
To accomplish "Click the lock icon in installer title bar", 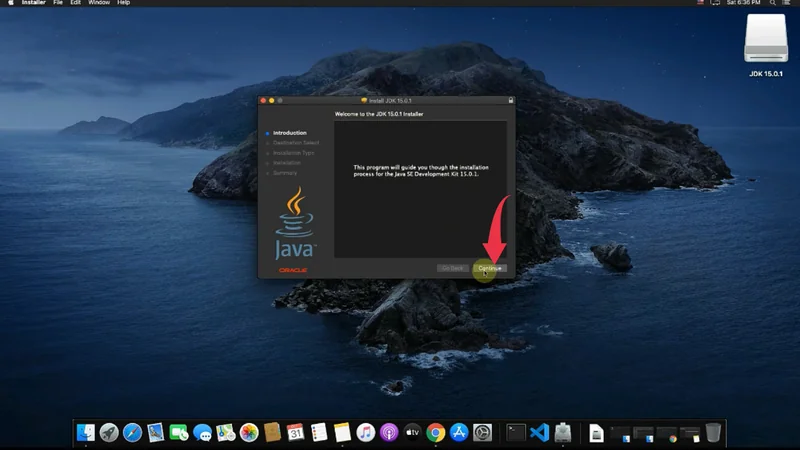I will click(x=510, y=100).
